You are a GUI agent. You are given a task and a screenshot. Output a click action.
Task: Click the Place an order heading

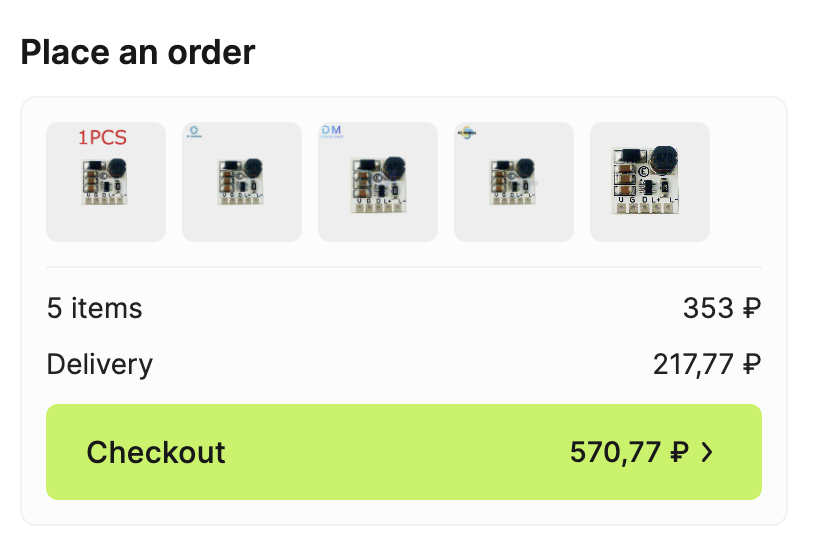[x=138, y=52]
